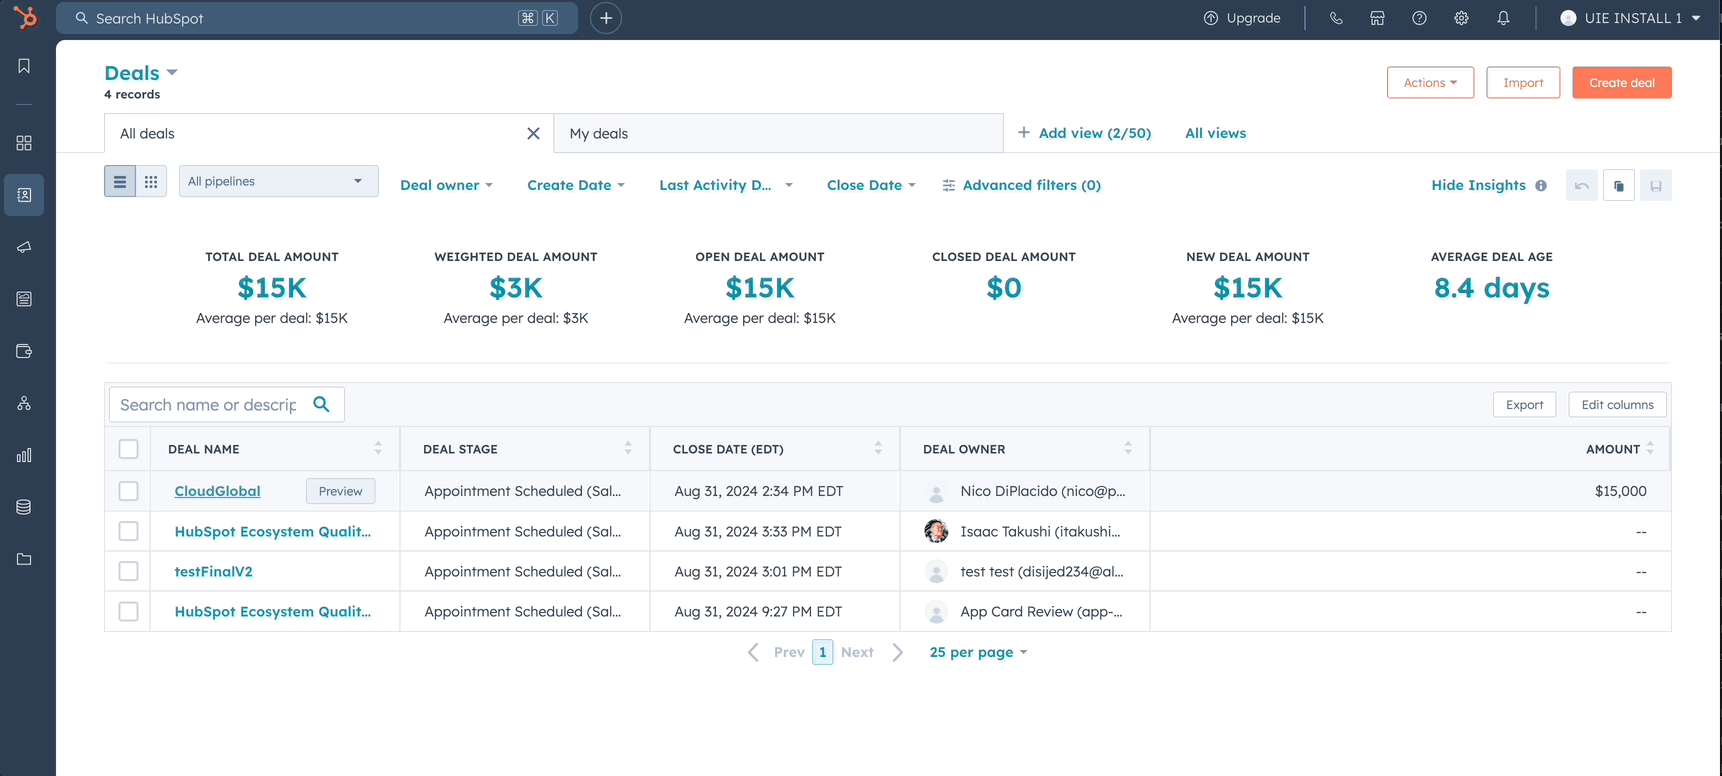Screen dimensions: 1722x776
Task: Click Preview button on CloudGlobal row
Action: pyautogui.click(x=340, y=491)
